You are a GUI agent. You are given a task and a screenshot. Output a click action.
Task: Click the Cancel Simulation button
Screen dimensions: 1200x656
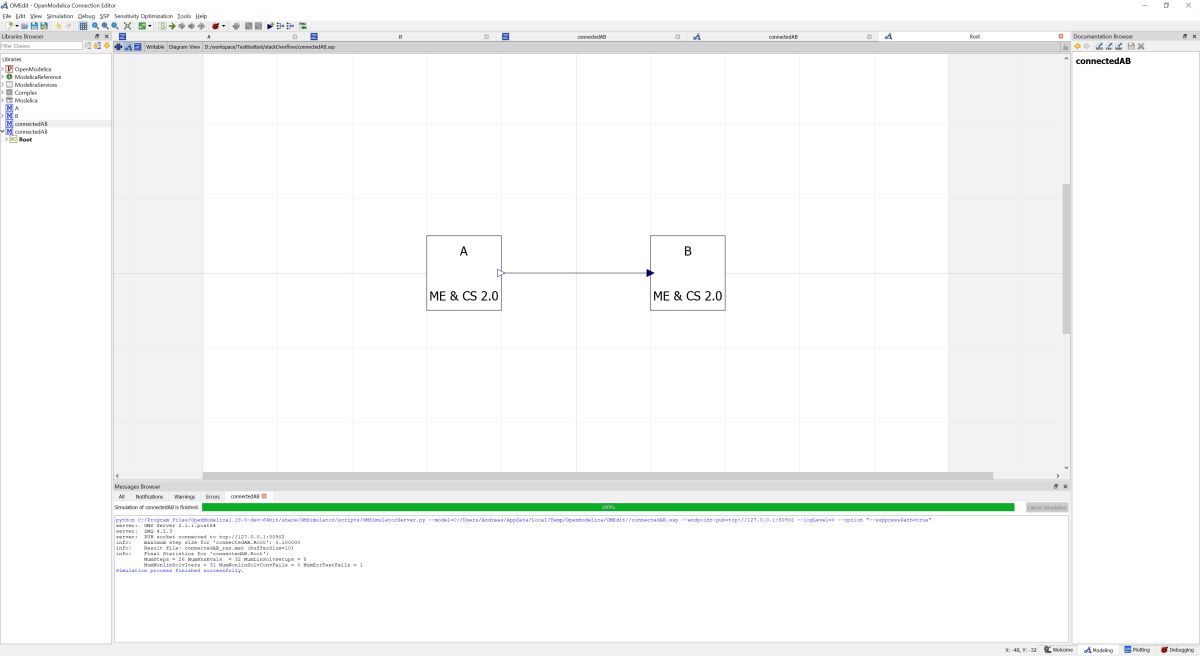pyautogui.click(x=1047, y=507)
